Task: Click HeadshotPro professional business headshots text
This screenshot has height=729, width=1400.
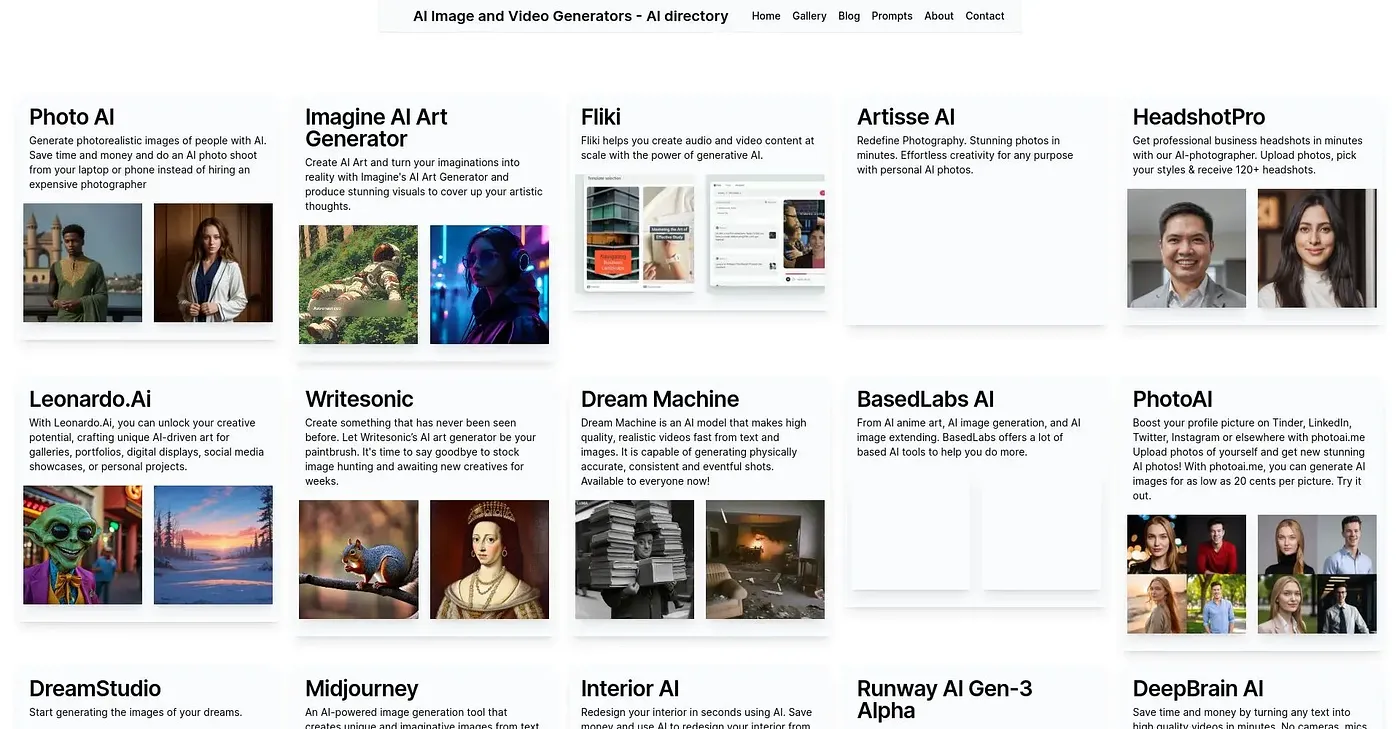Action: pos(1248,155)
